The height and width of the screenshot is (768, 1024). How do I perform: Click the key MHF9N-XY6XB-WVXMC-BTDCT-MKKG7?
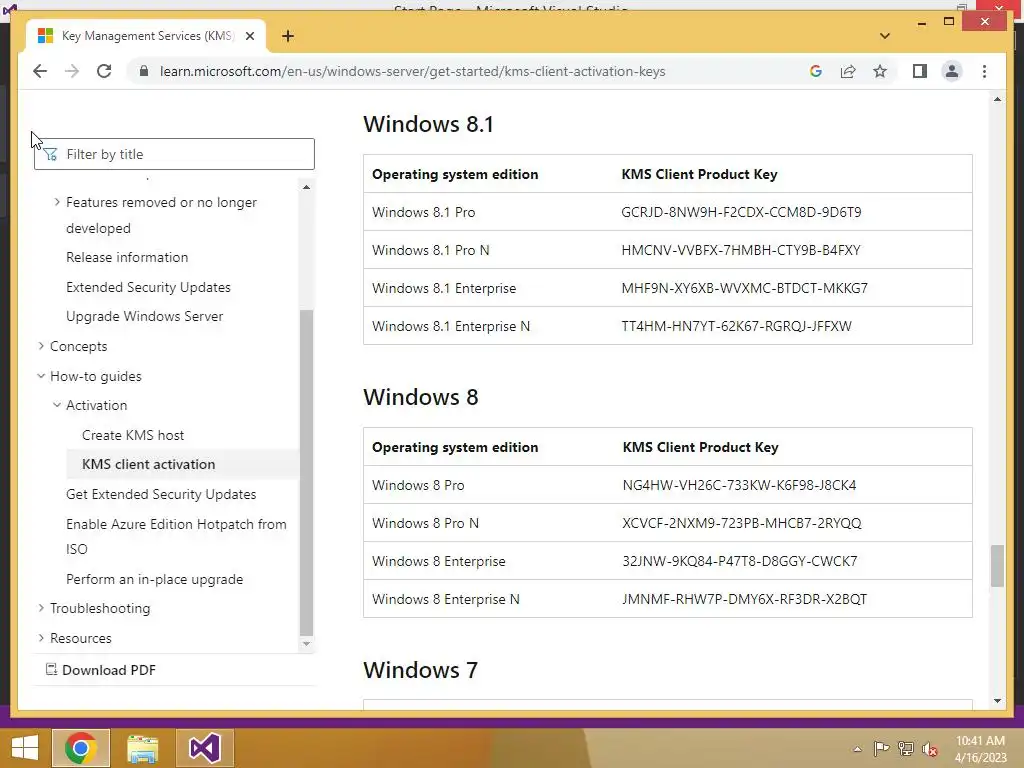click(x=744, y=288)
